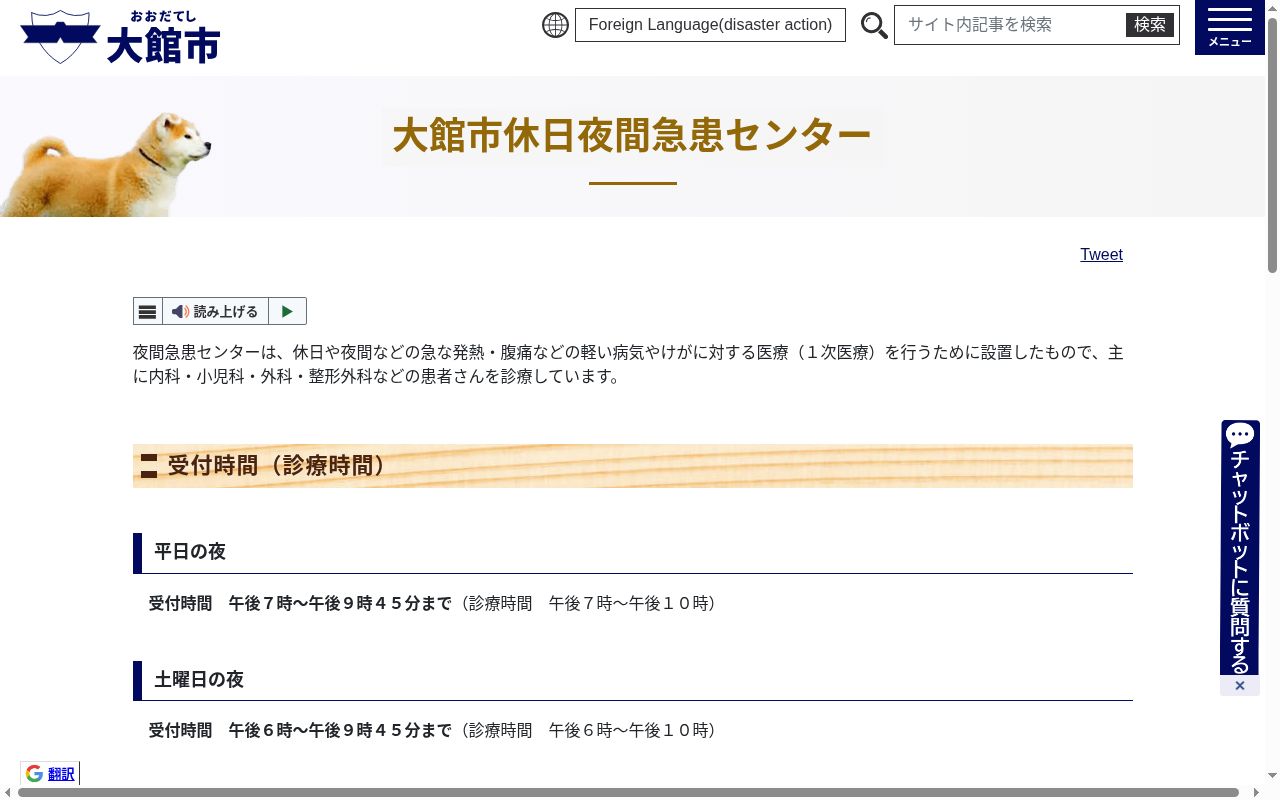This screenshot has width=1280, height=800.
Task: Submit search with the 検索 button
Action: (1150, 25)
